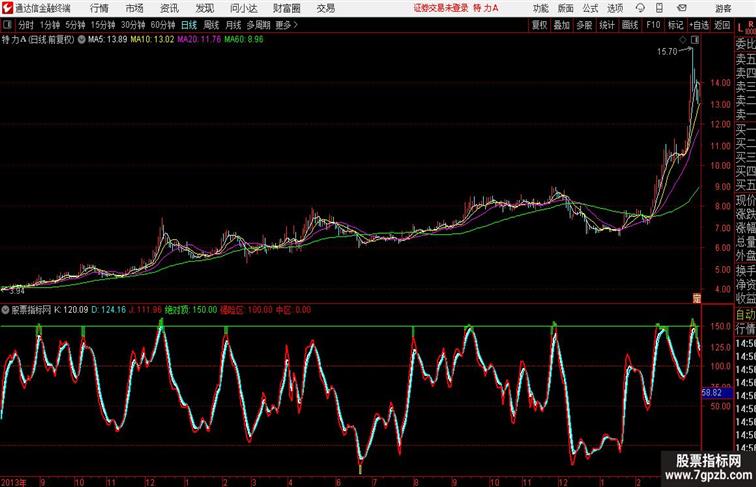Expand the 更多 periods chevron
This screenshot has height=487, width=756.
point(296,25)
